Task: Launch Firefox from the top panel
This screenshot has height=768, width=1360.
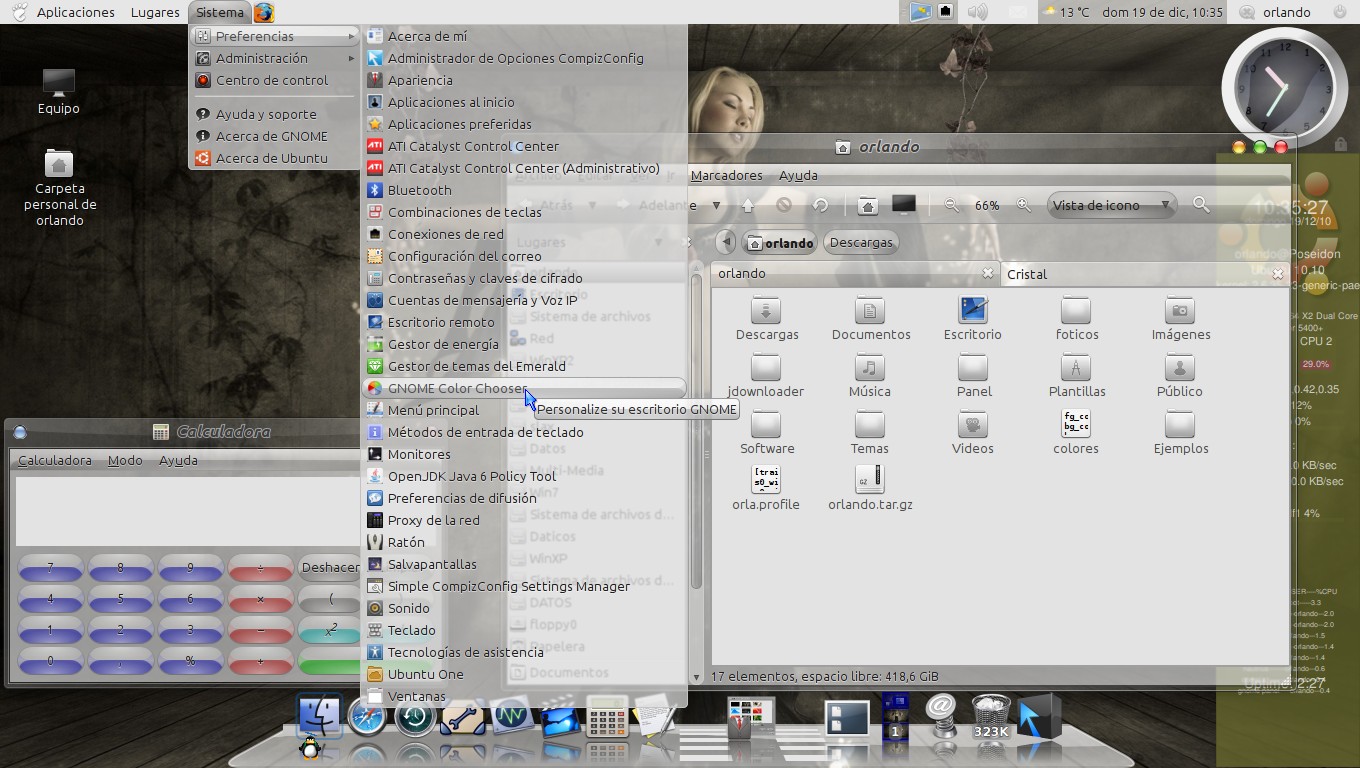Action: [x=264, y=12]
